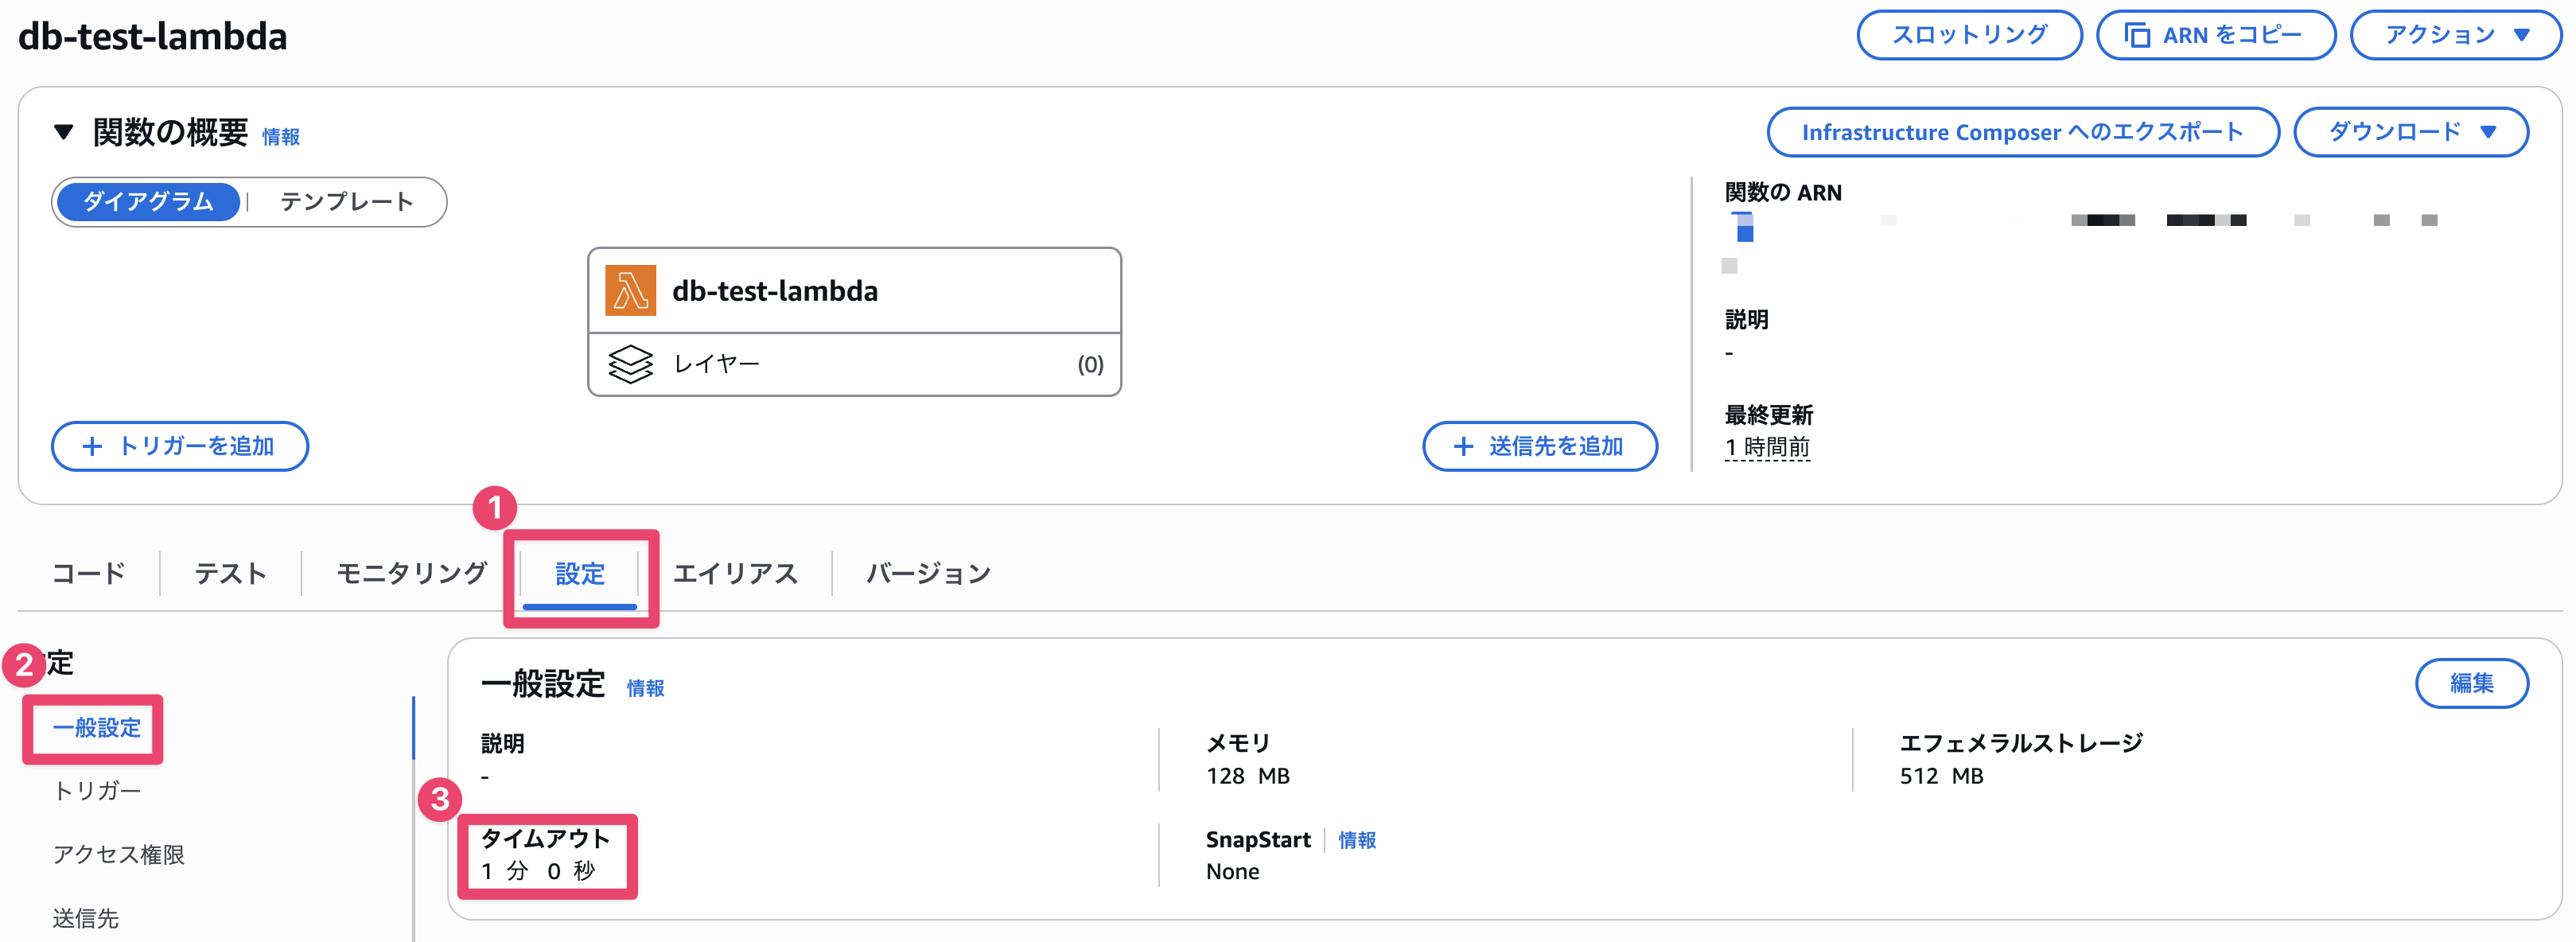
Task: Switch to the テンプレート view toggle
Action: coord(346,202)
